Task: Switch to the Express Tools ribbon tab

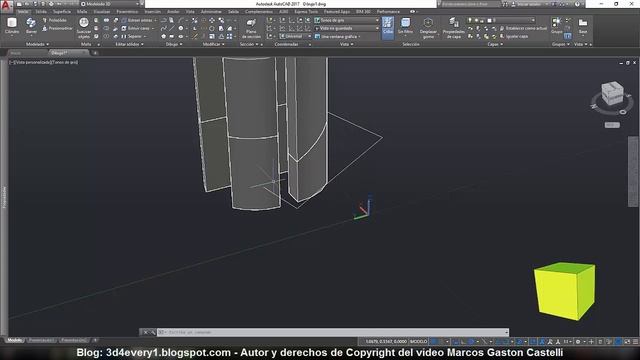Action: point(306,11)
